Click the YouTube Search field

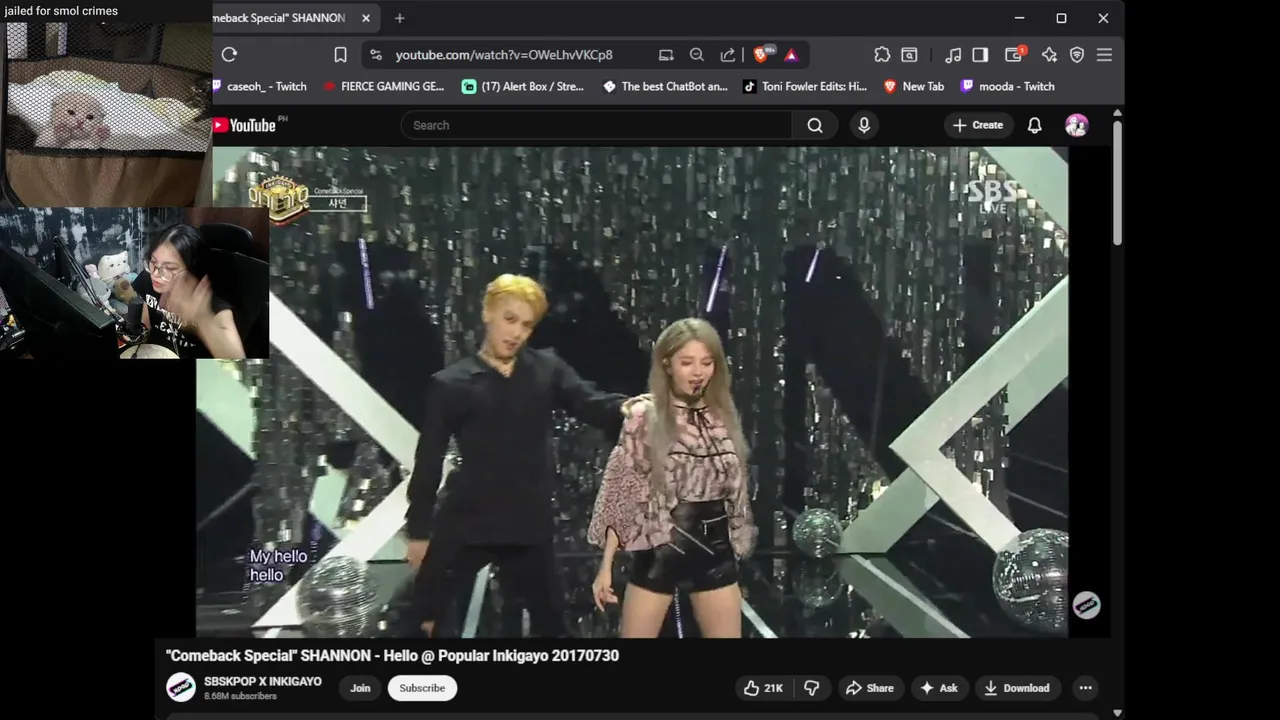(597, 125)
